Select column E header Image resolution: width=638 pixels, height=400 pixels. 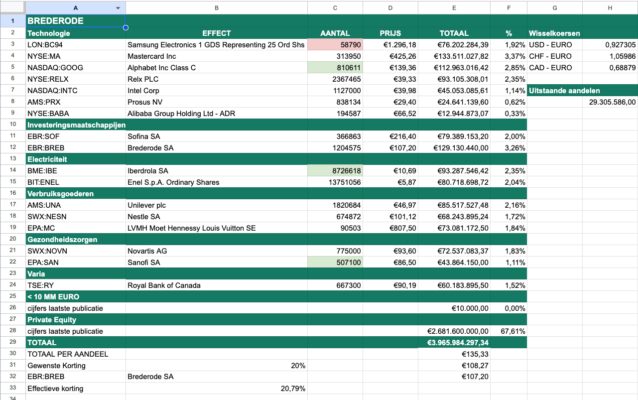(454, 8)
